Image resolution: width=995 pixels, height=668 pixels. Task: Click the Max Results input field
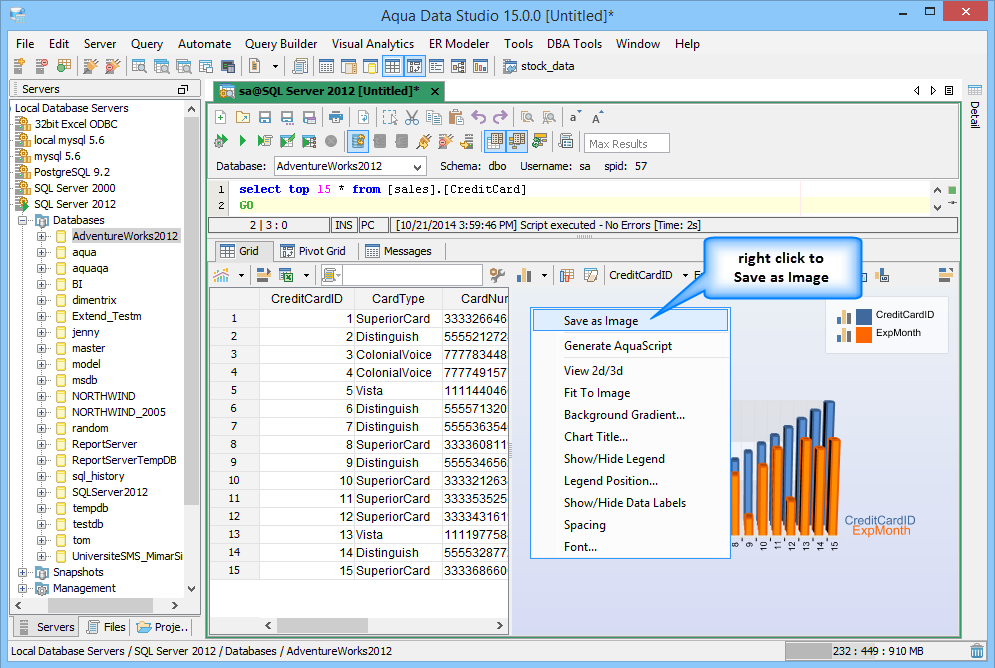coord(626,143)
